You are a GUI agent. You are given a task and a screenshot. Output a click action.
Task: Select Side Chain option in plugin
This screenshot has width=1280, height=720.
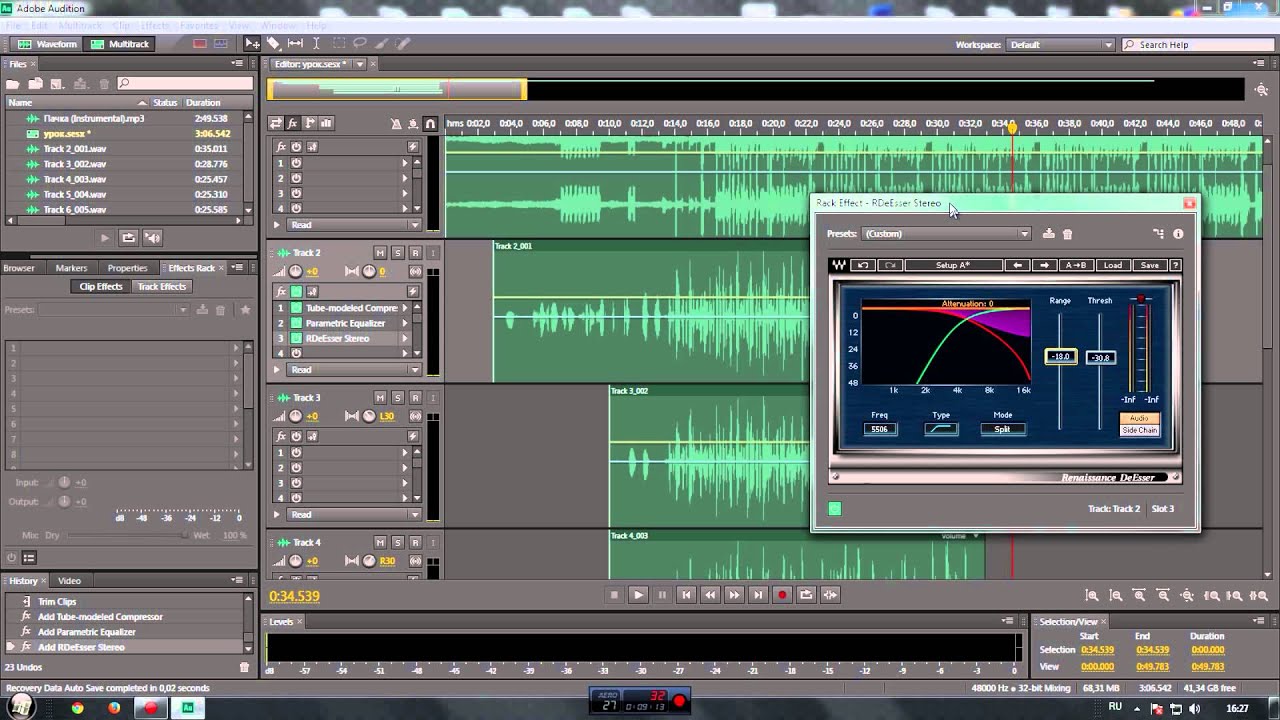[x=1139, y=430]
